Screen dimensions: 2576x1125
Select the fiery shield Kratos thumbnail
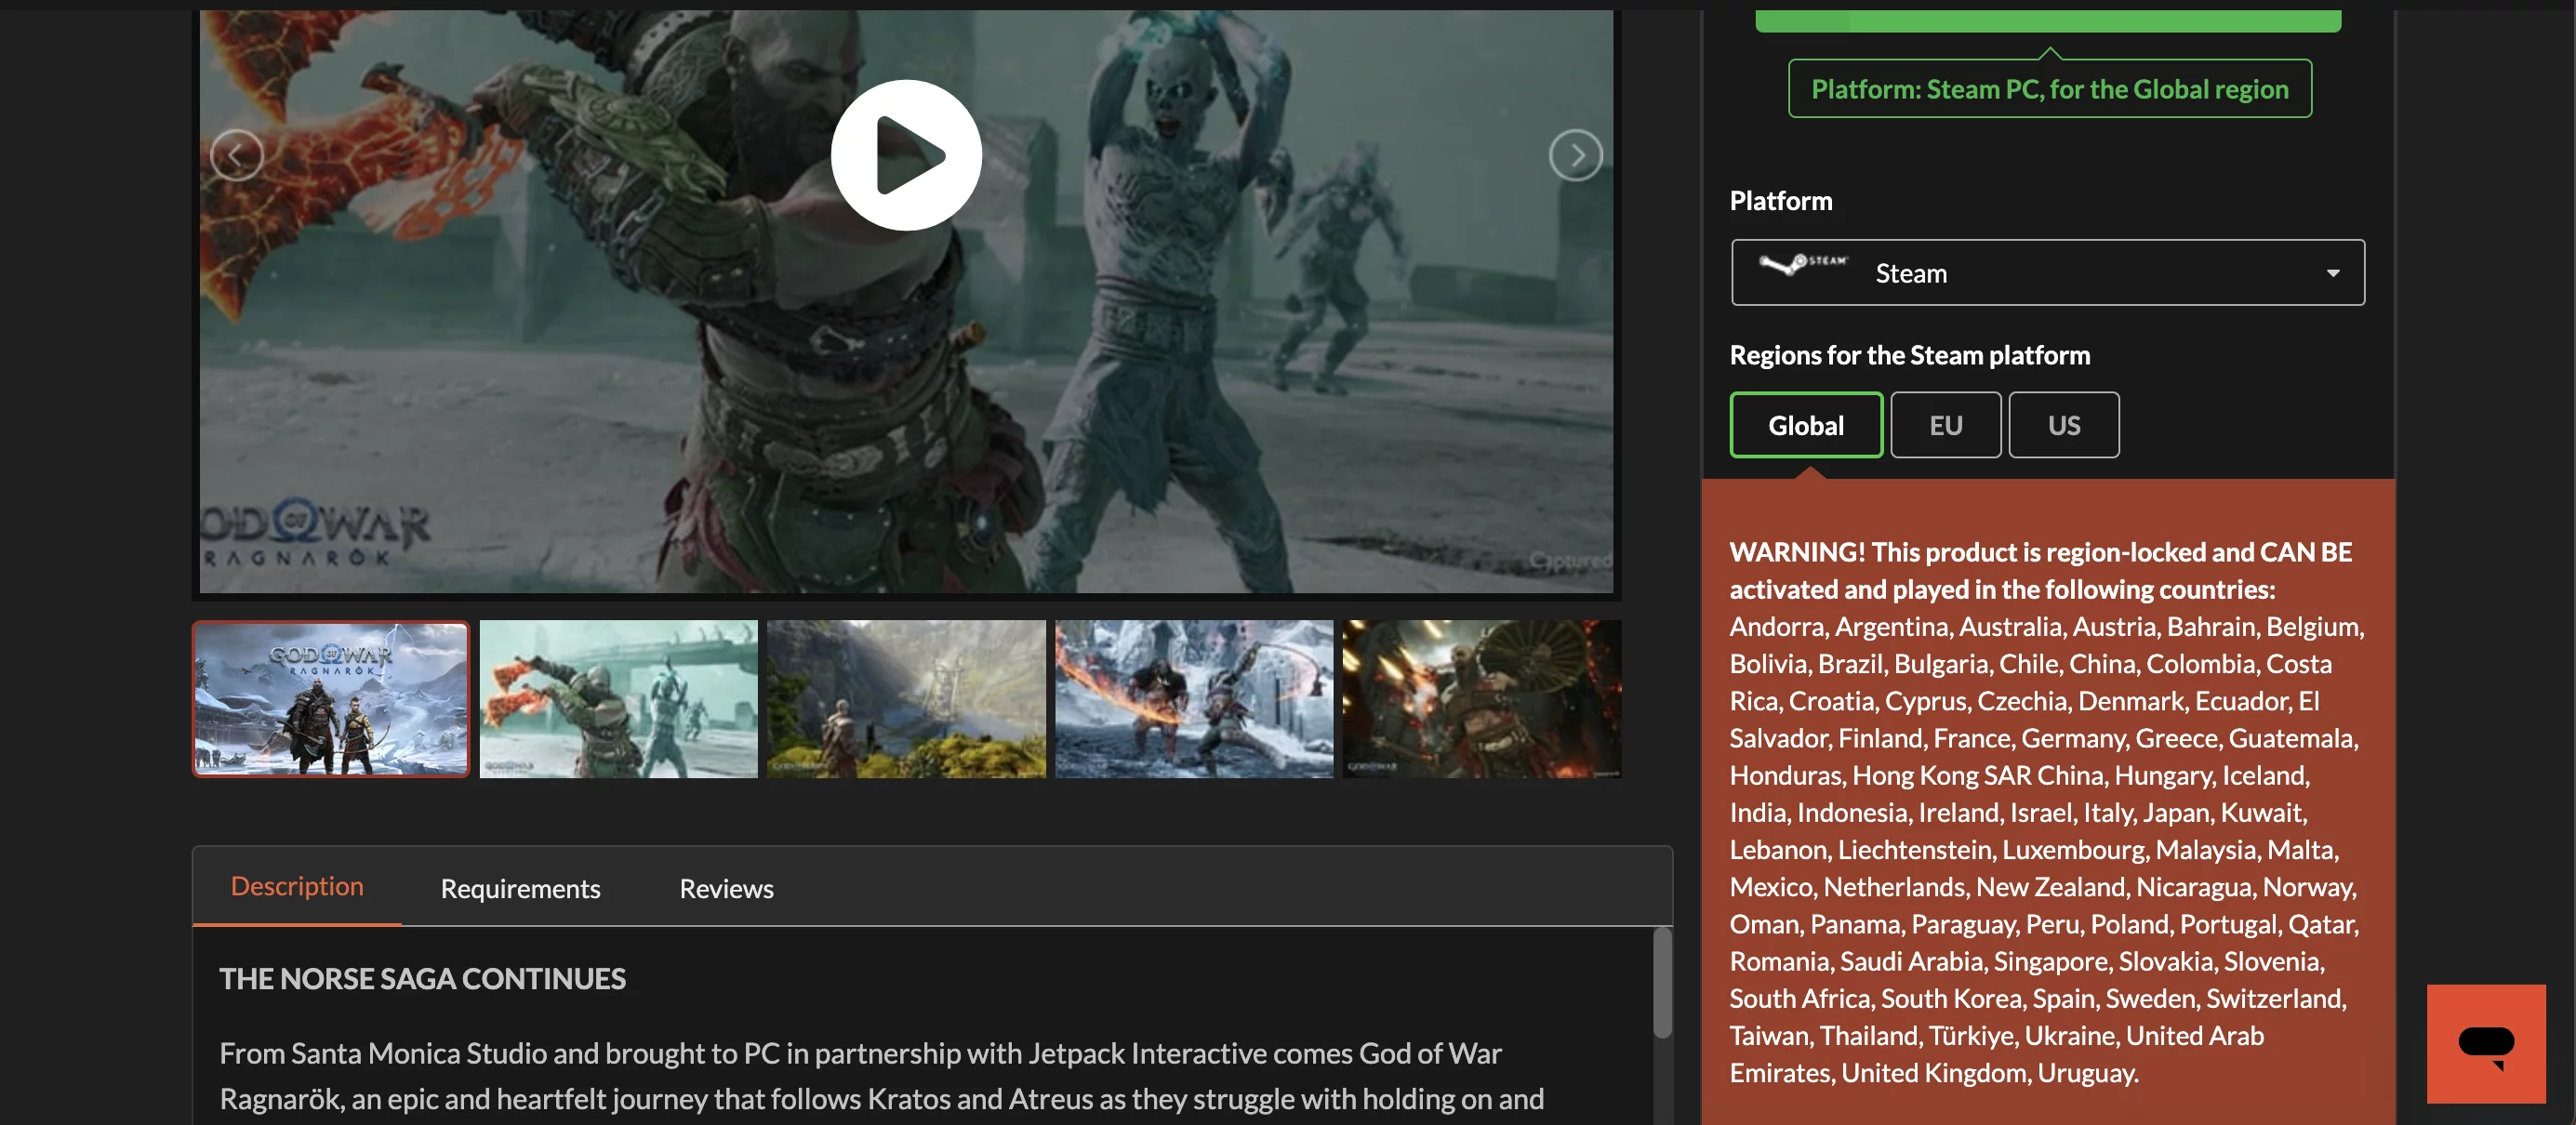coord(1481,698)
